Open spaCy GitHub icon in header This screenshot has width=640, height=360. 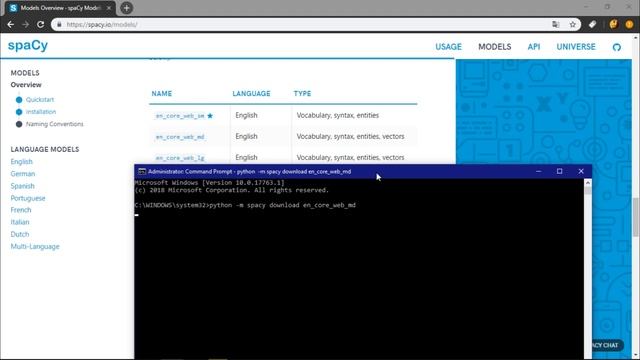617,47
